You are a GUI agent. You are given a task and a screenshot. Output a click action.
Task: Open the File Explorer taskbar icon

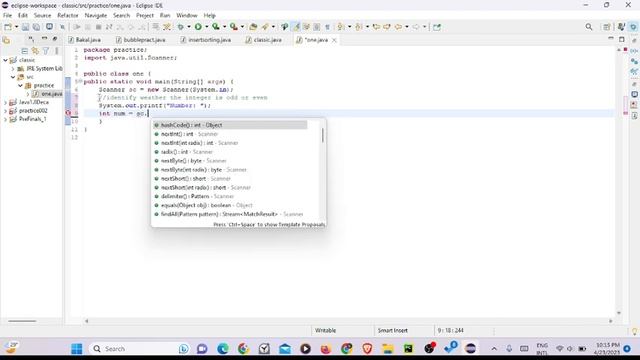click(x=387, y=349)
